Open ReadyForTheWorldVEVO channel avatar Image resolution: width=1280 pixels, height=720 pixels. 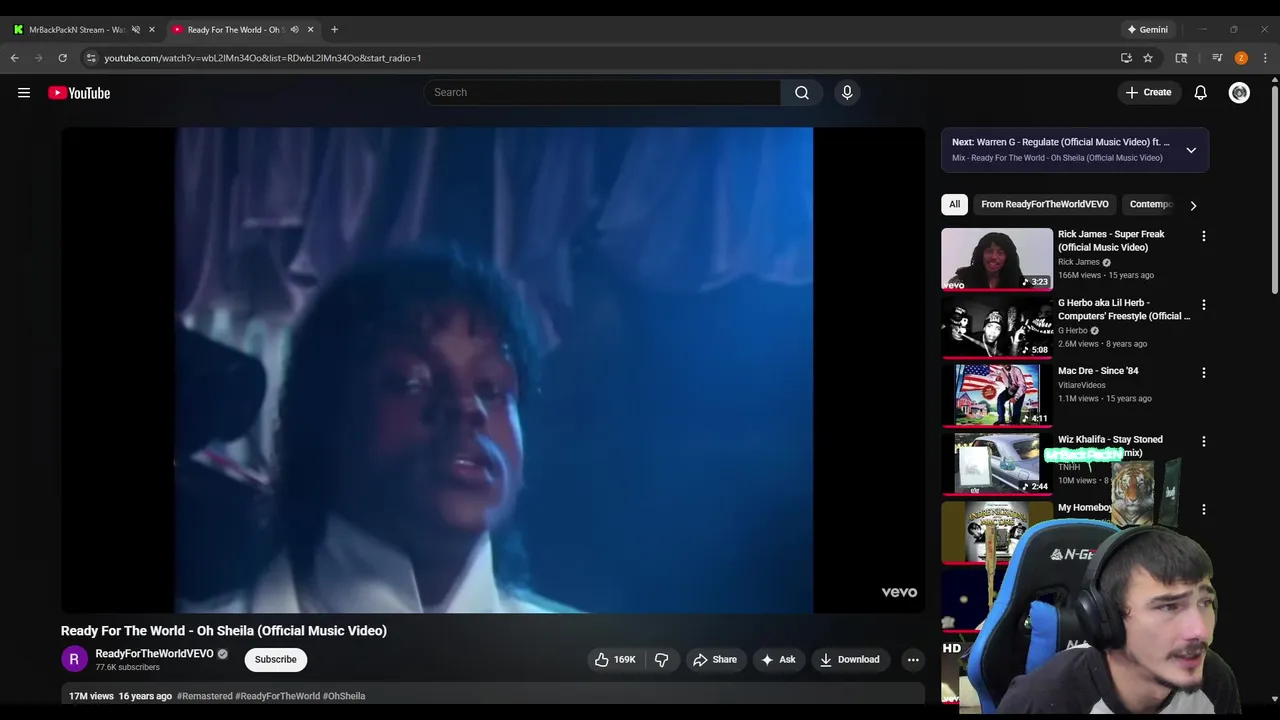74,660
